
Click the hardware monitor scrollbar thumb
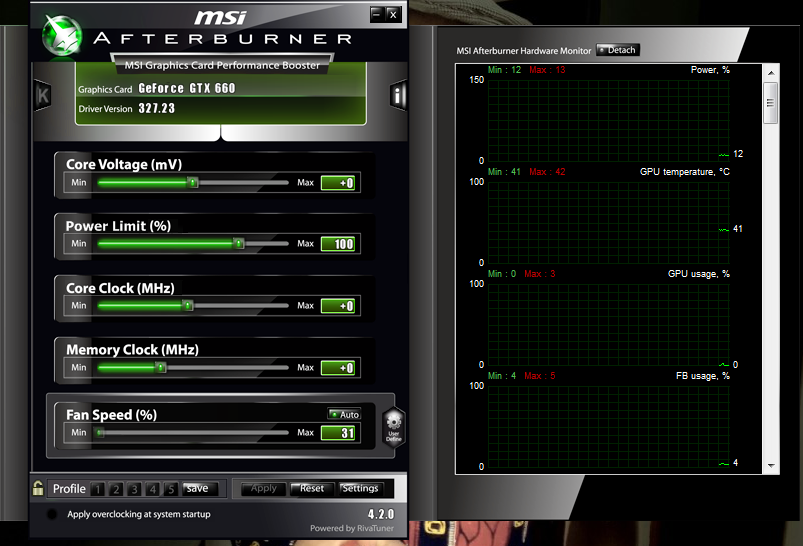[x=770, y=103]
